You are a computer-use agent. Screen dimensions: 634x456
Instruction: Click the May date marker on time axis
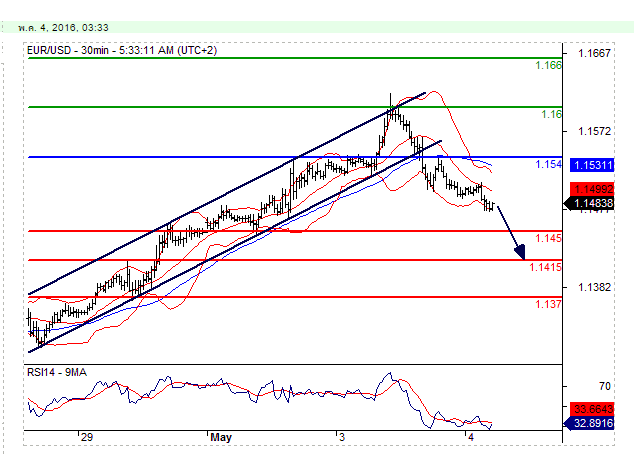tap(222, 438)
